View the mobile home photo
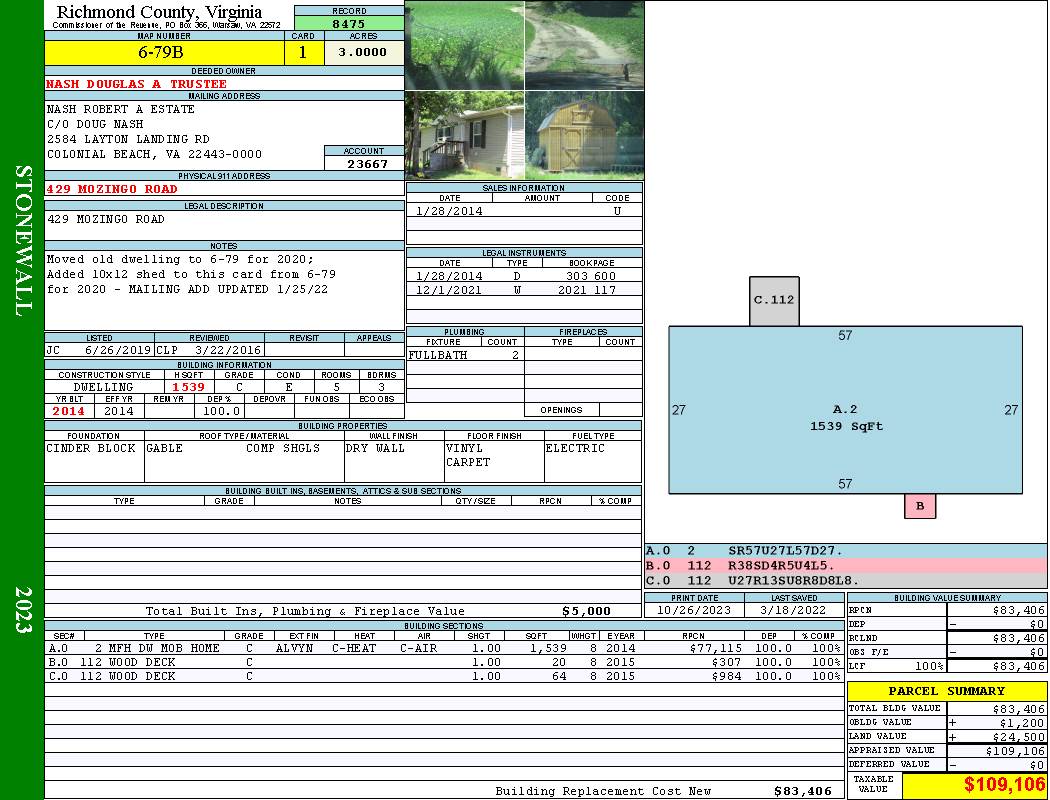 tap(464, 135)
